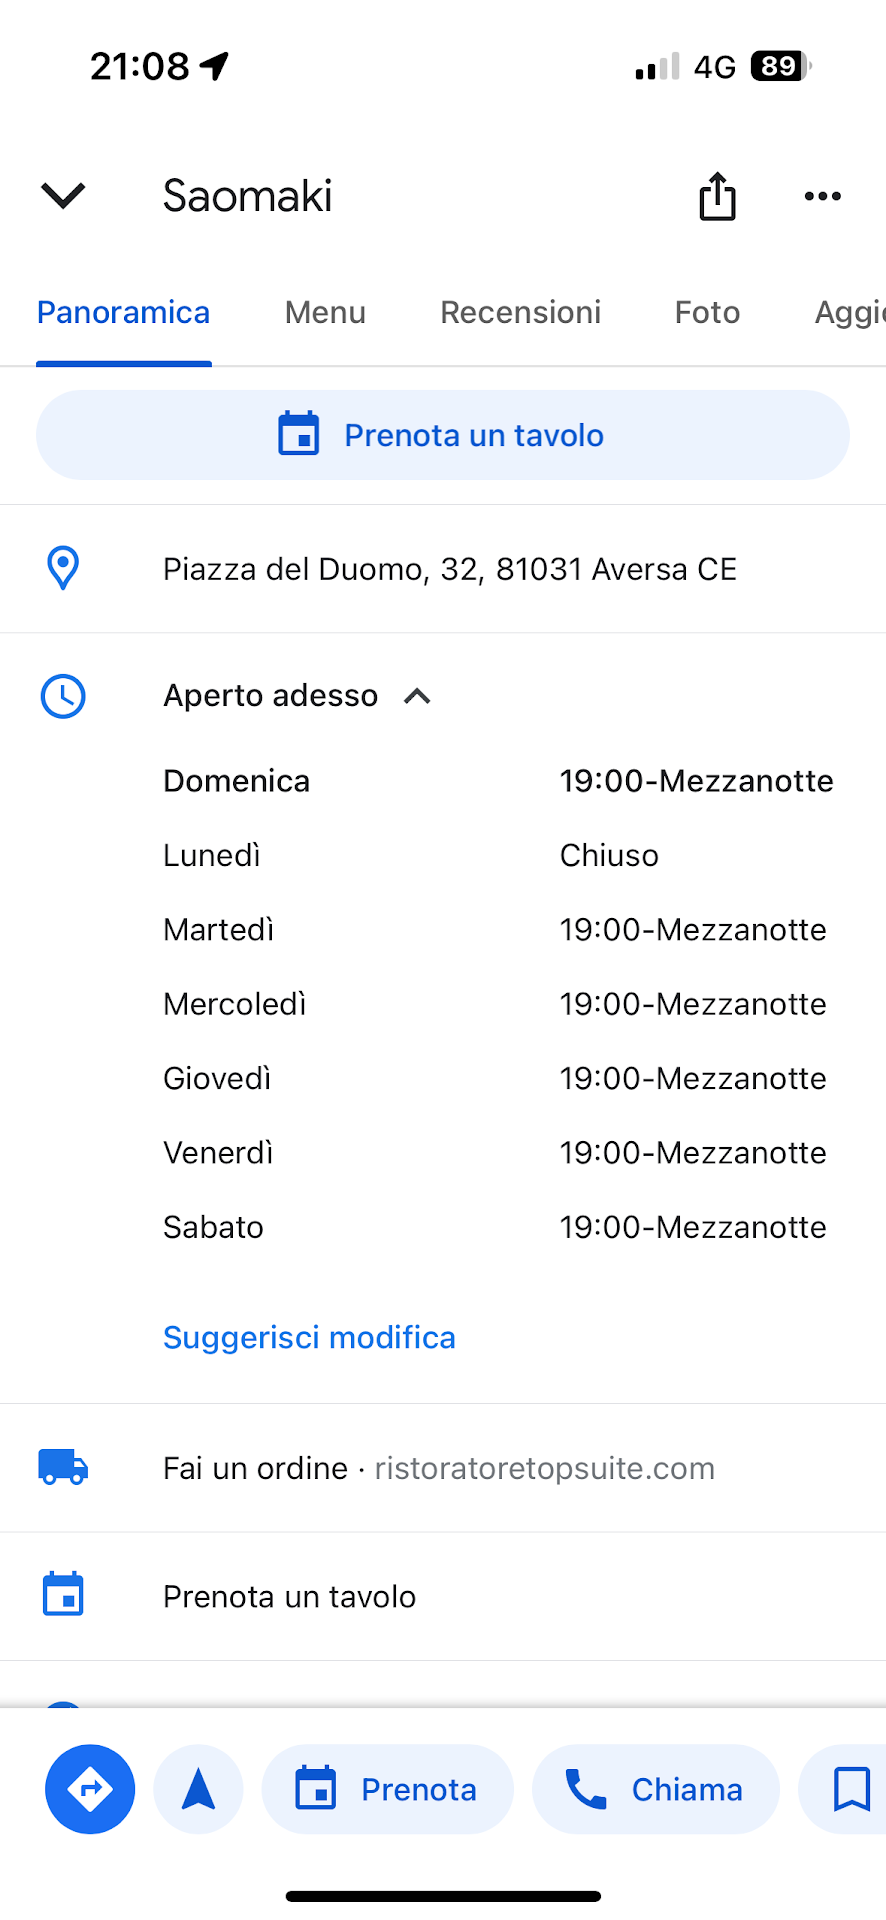Image resolution: width=886 pixels, height=1920 pixels.
Task: Tap the clock opening-hours icon
Action: [x=63, y=696]
